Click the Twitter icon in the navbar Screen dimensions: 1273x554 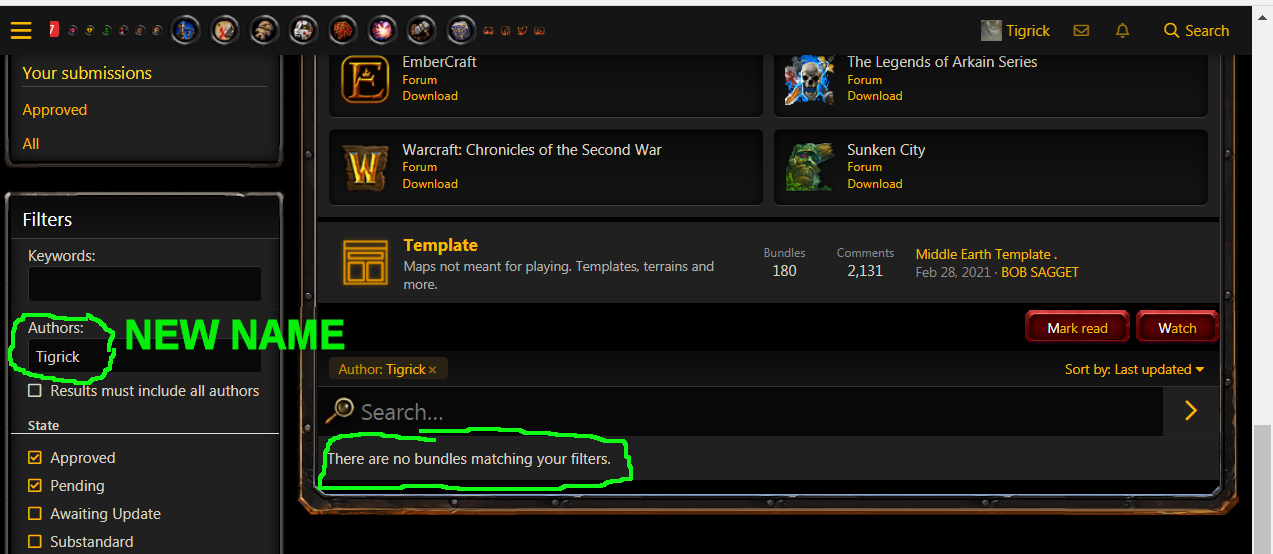tap(522, 30)
